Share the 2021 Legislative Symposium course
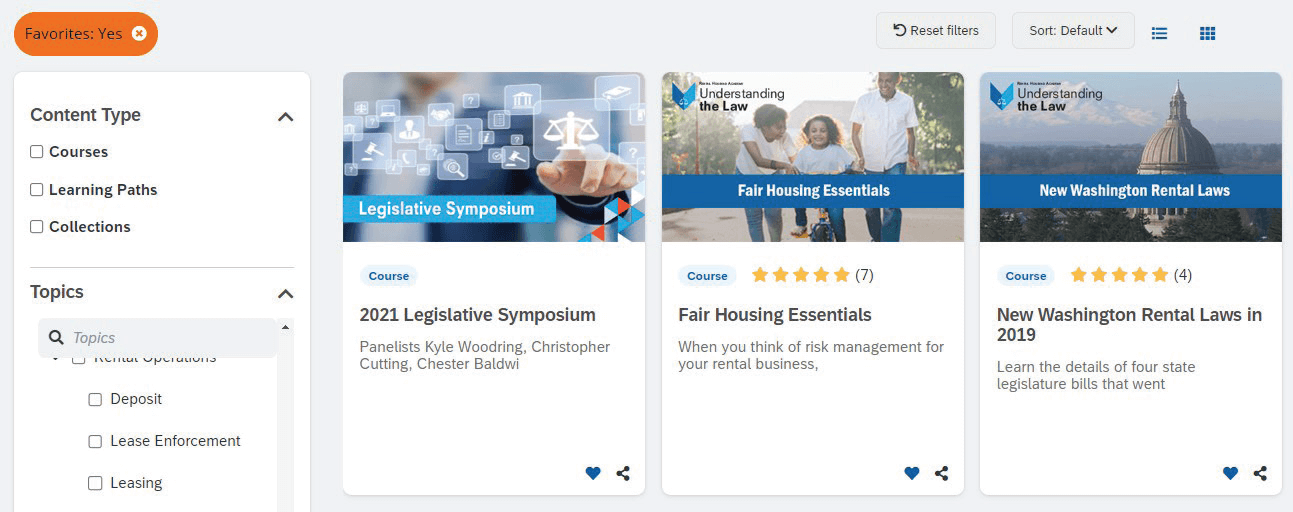Viewport: 1293px width, 512px height. [623, 473]
